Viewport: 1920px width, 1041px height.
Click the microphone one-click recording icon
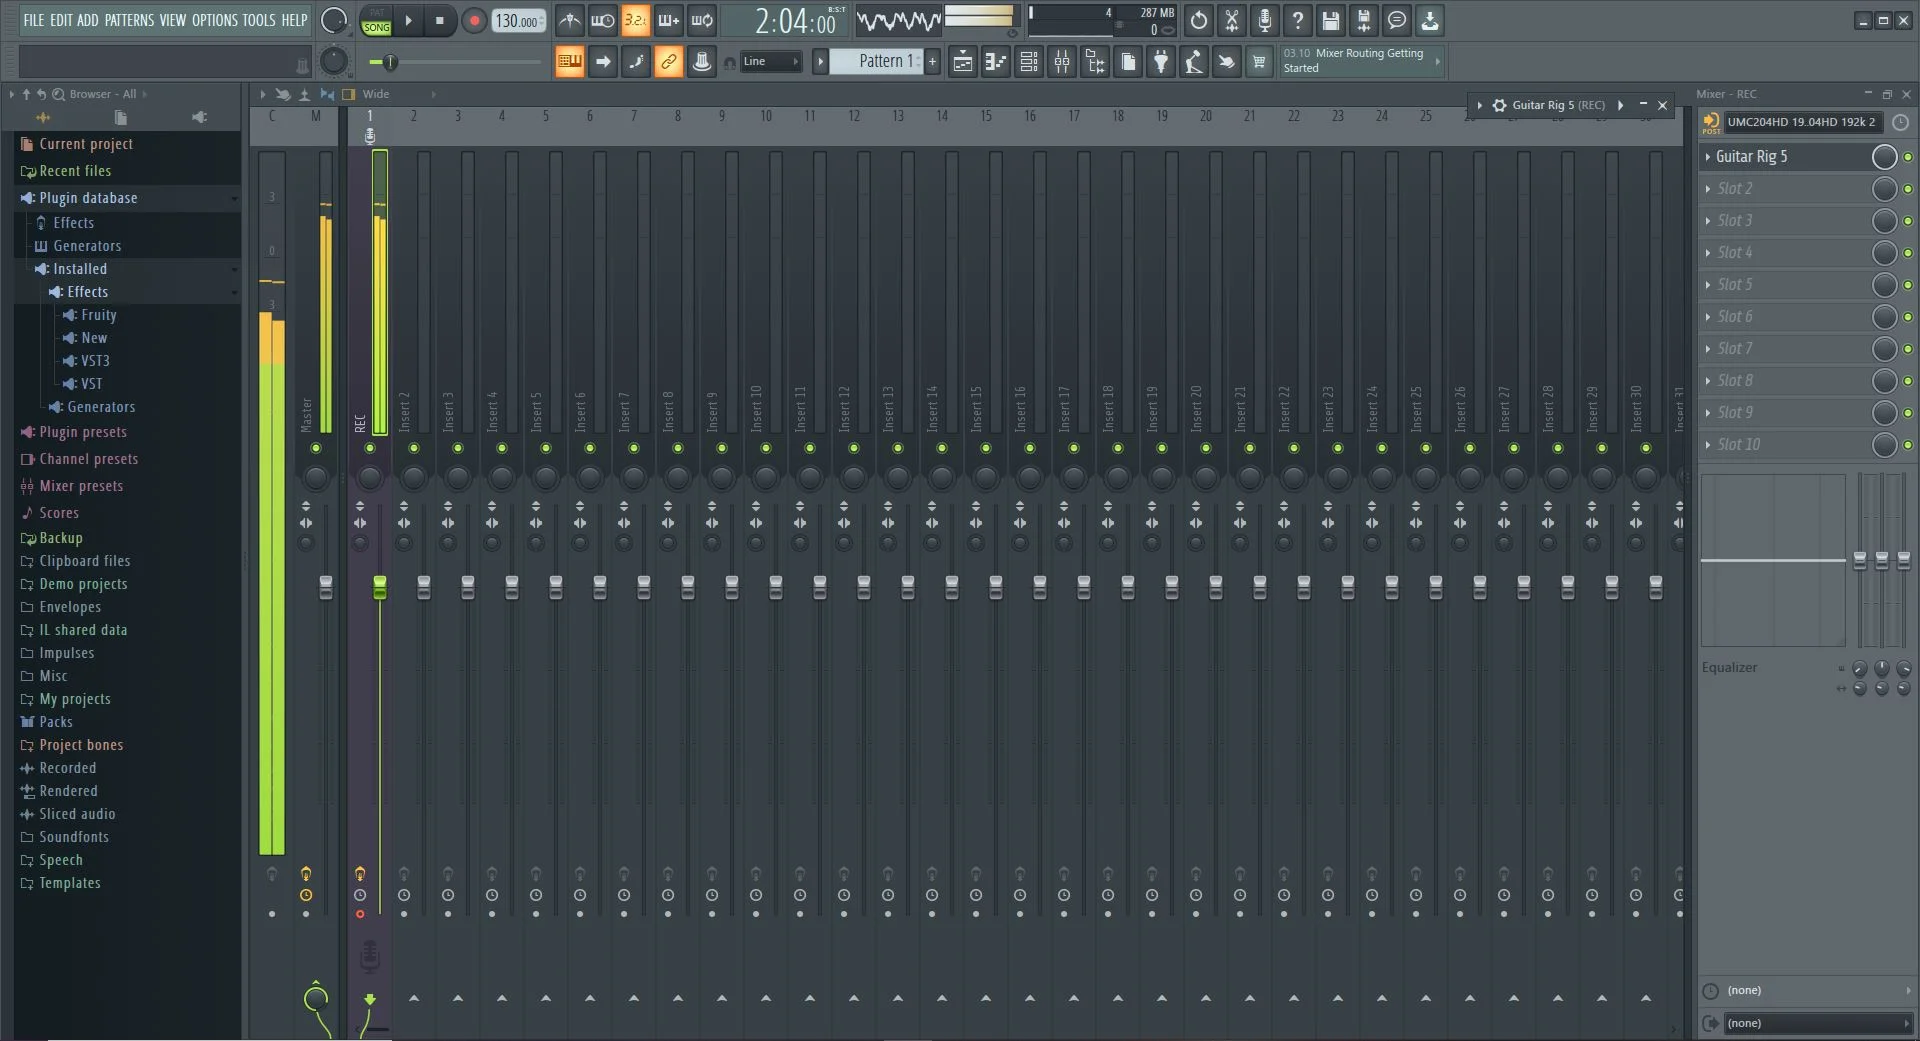(1264, 21)
